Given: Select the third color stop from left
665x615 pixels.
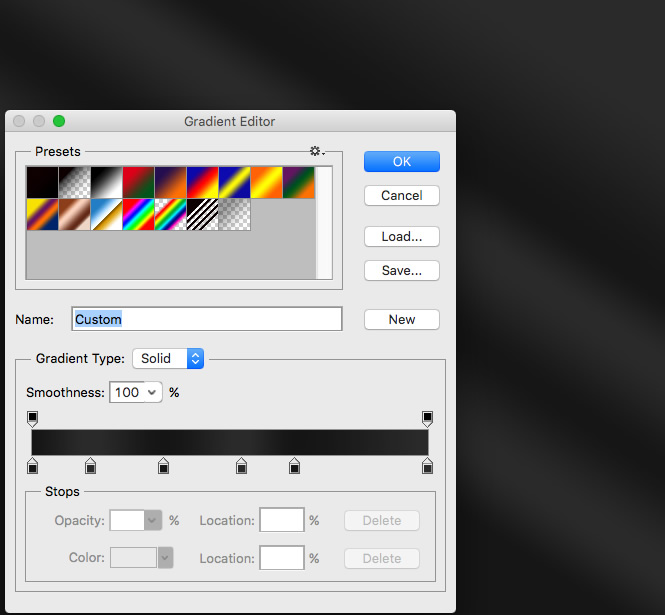Looking at the screenshot, I should coord(163,466).
